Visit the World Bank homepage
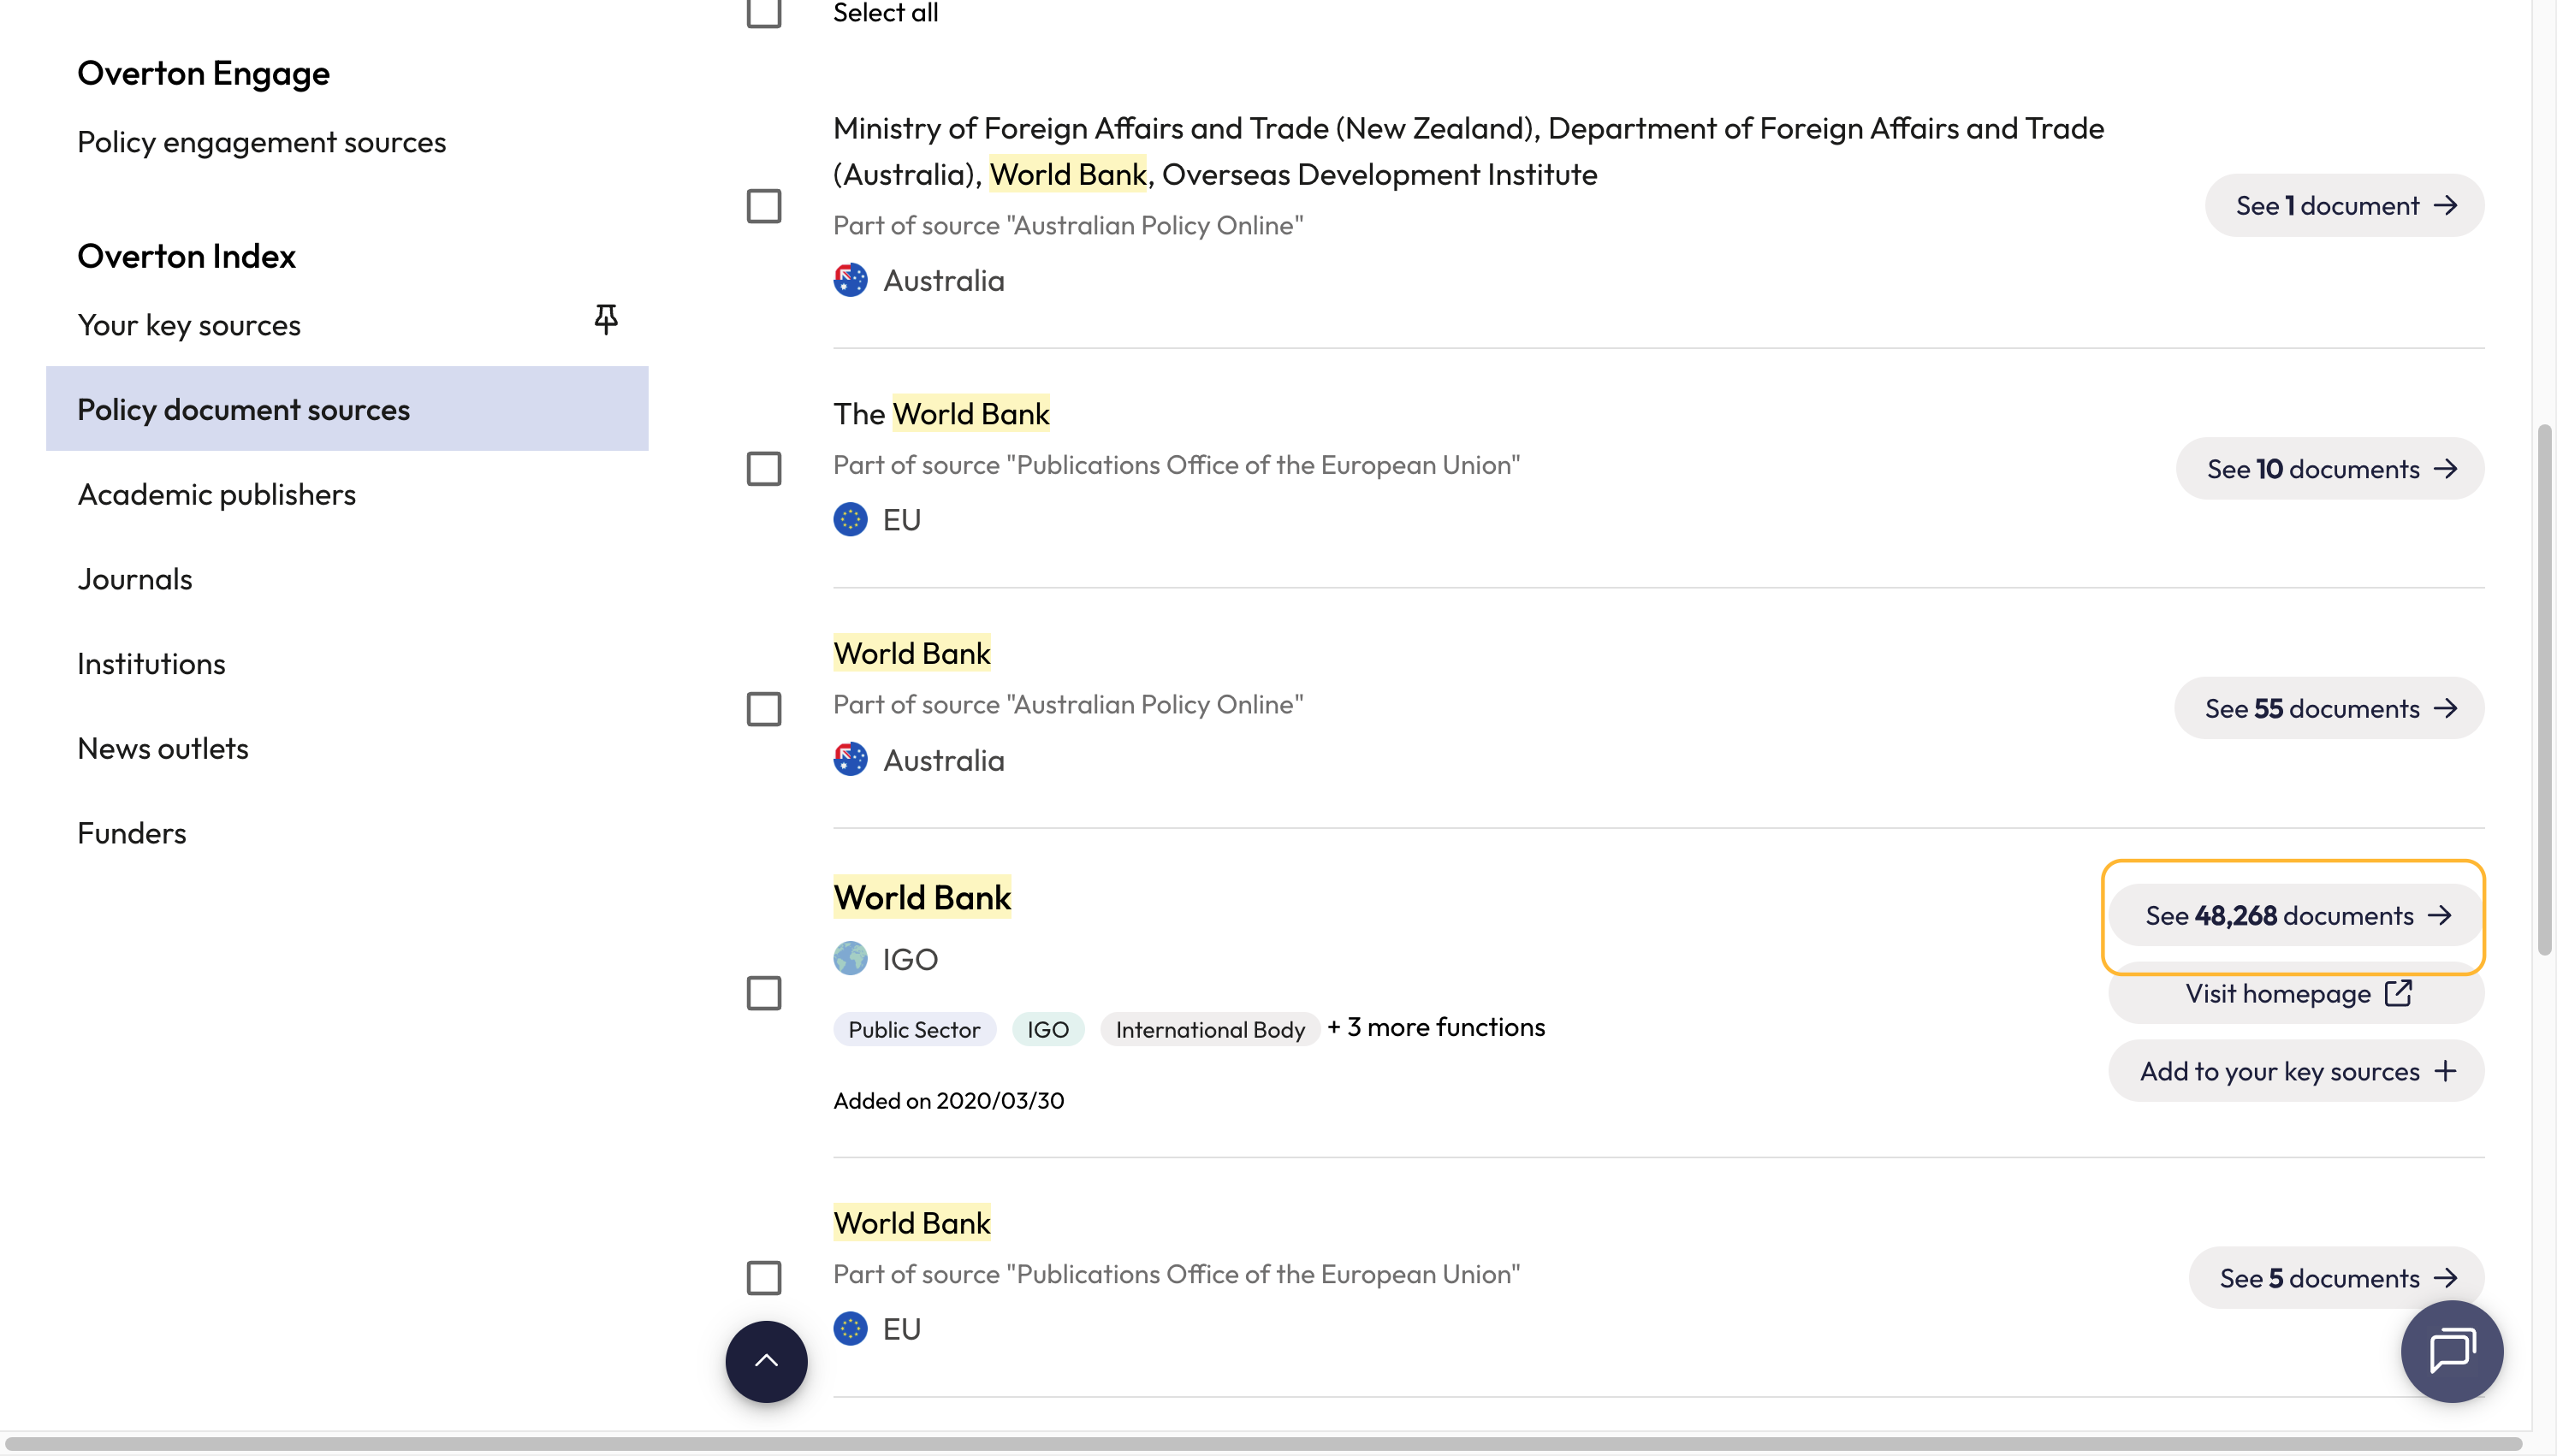Screen dimensions: 2557x1456 2296,994
